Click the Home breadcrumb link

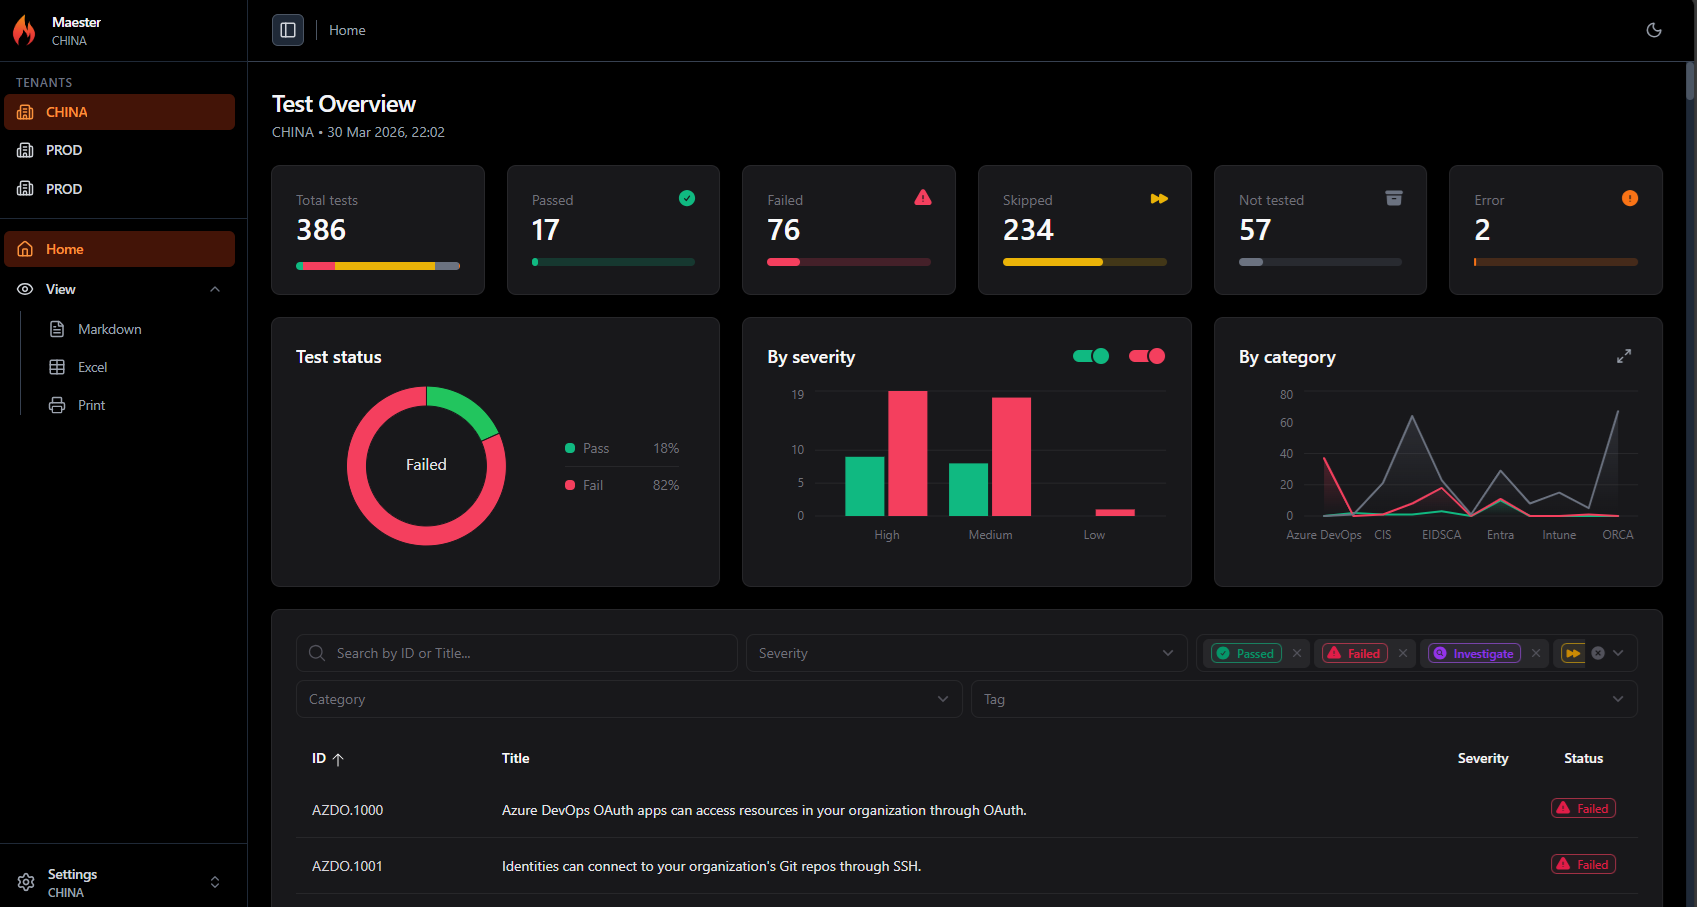point(347,30)
